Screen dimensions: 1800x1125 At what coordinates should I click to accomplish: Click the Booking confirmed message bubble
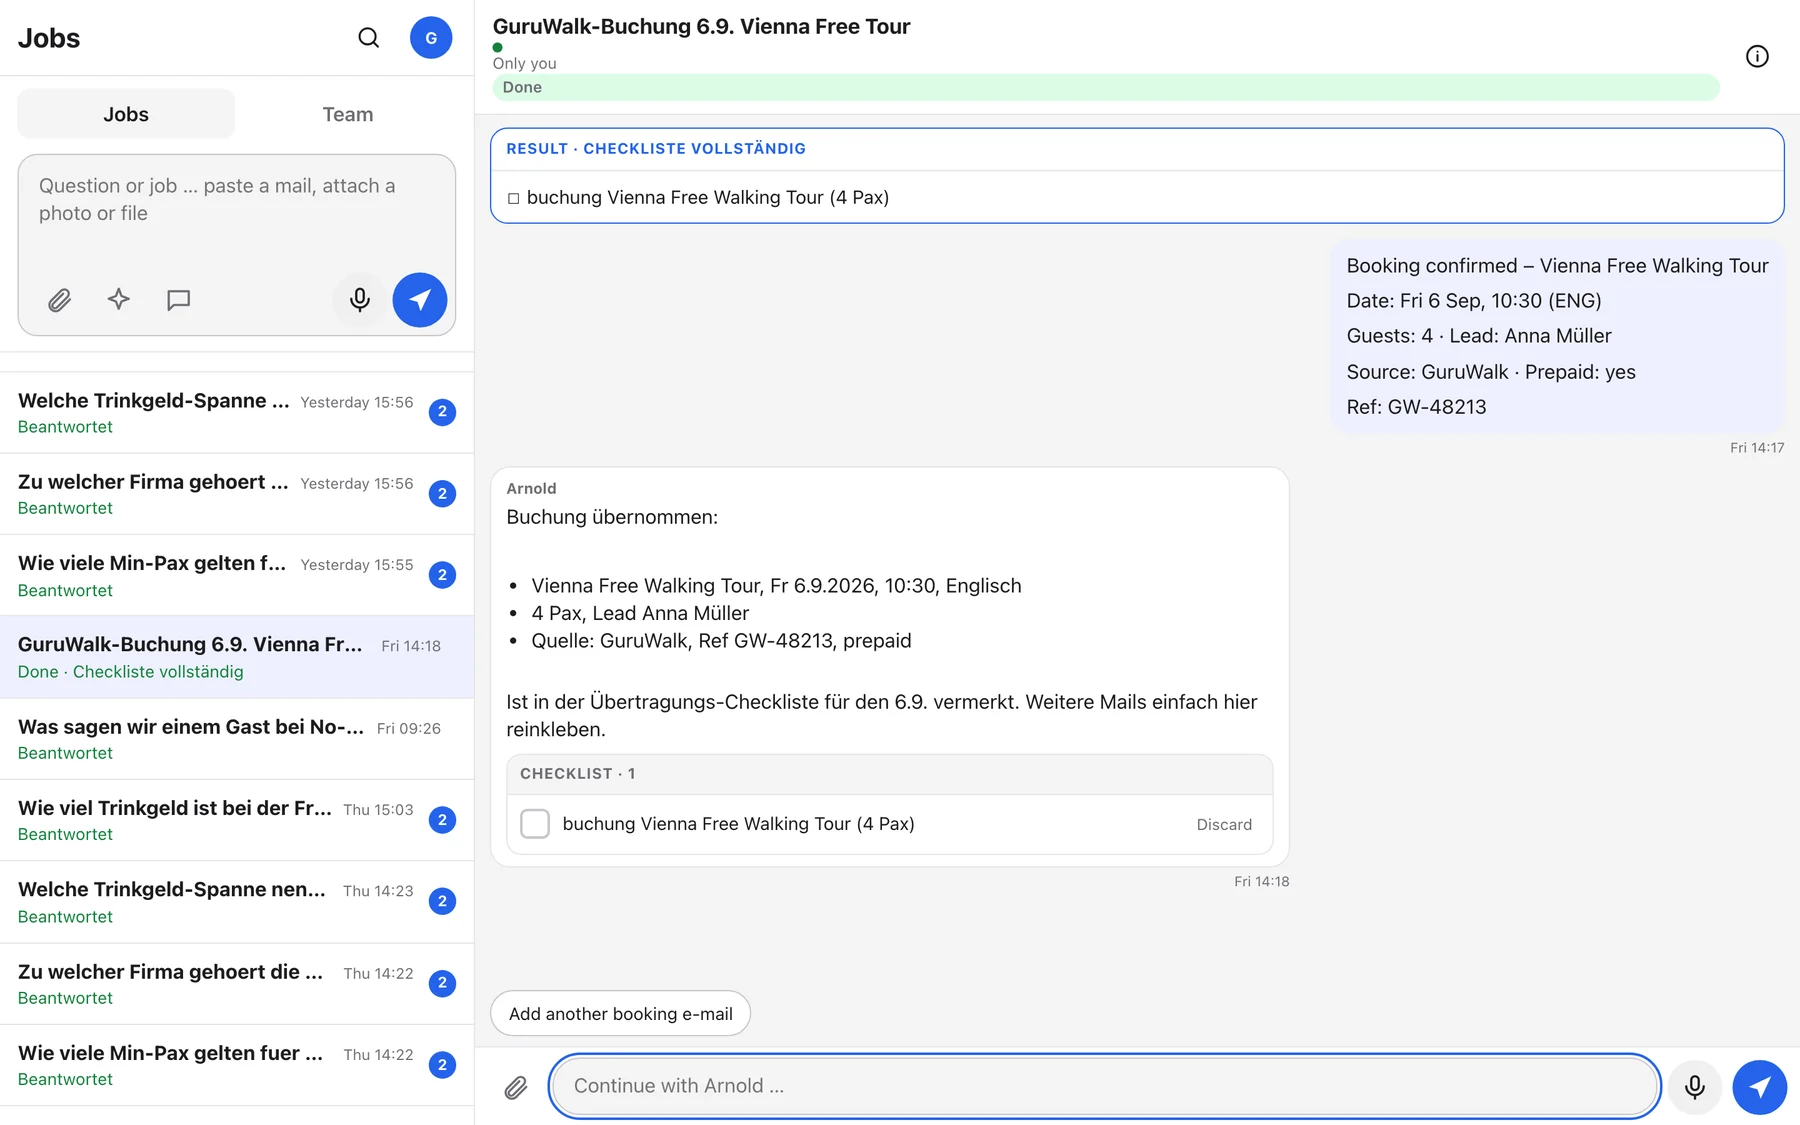point(1557,336)
